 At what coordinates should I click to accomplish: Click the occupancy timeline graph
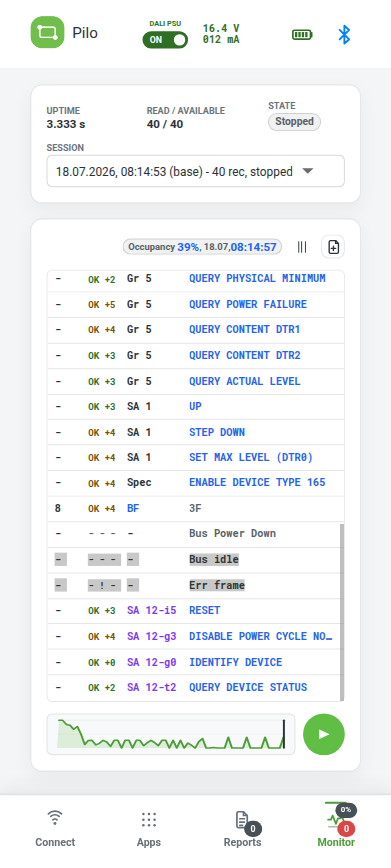coord(171,734)
